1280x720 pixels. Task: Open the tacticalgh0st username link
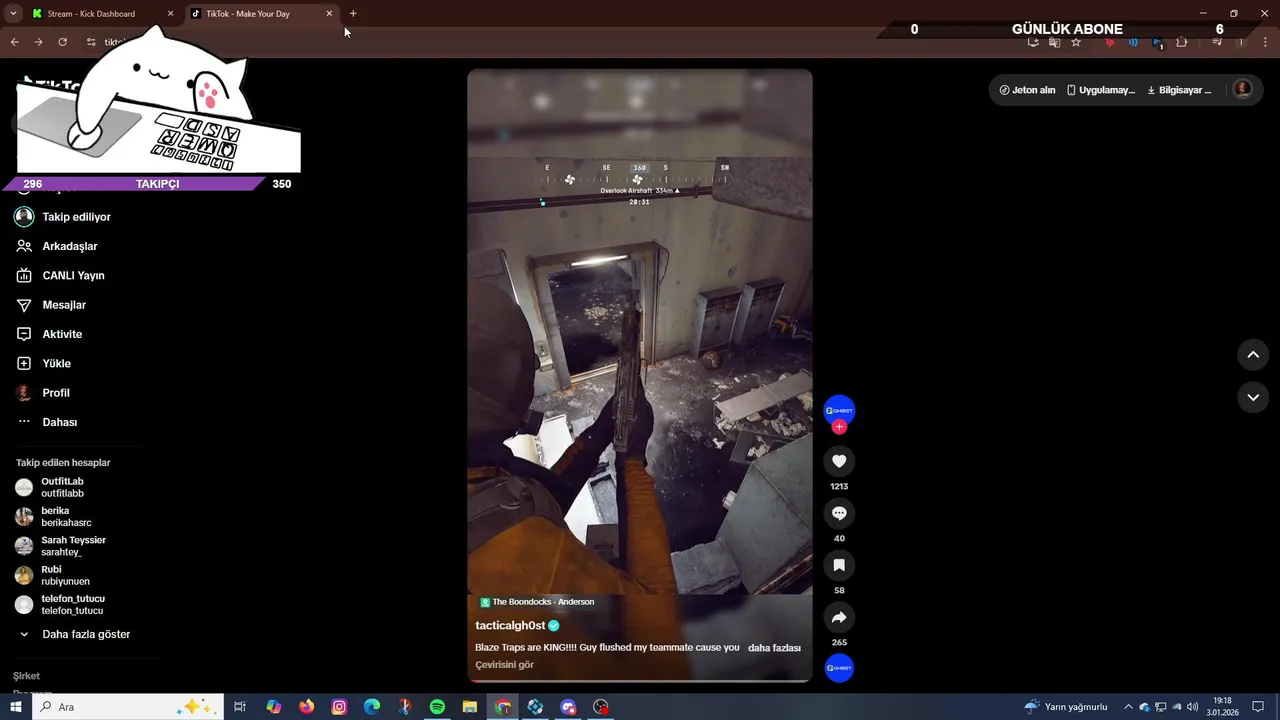coord(510,626)
